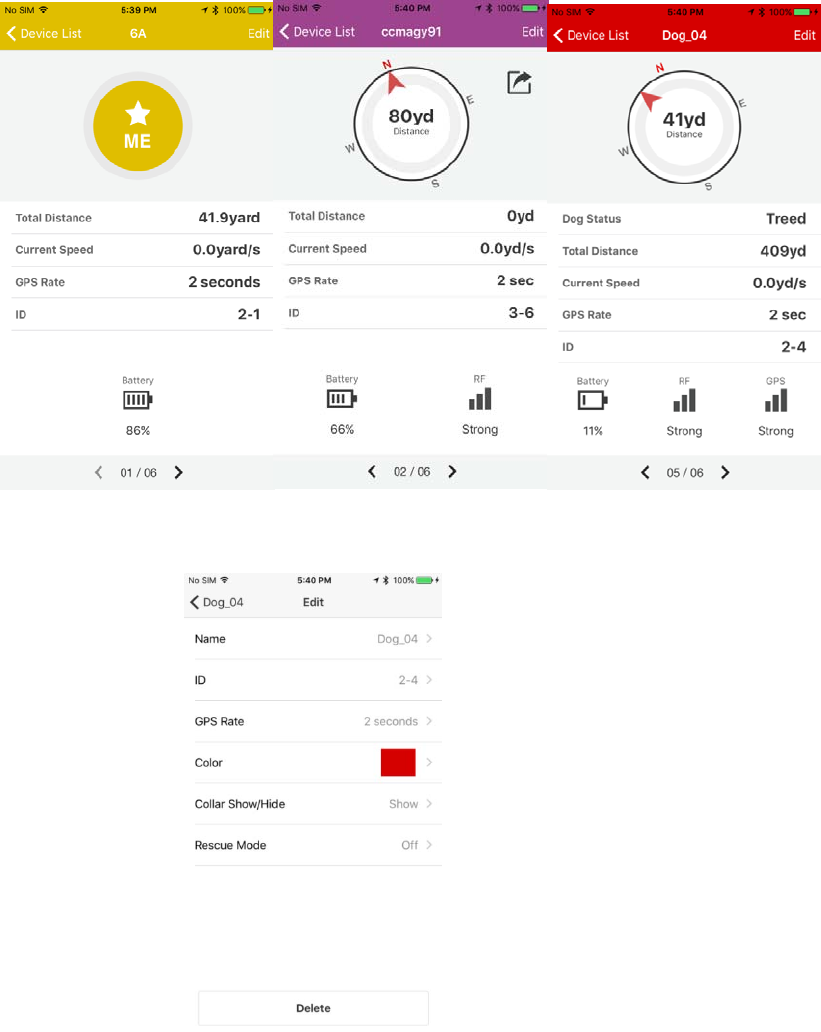
Task: Tap battery icon showing 11%
Action: click(593, 400)
